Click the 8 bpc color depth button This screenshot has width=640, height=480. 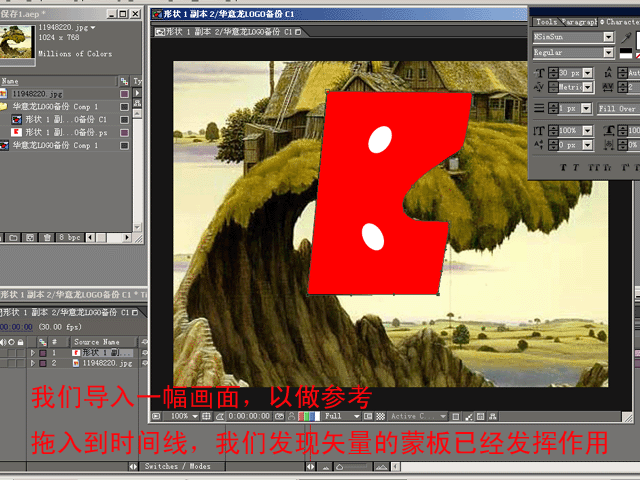pyautogui.click(x=69, y=238)
